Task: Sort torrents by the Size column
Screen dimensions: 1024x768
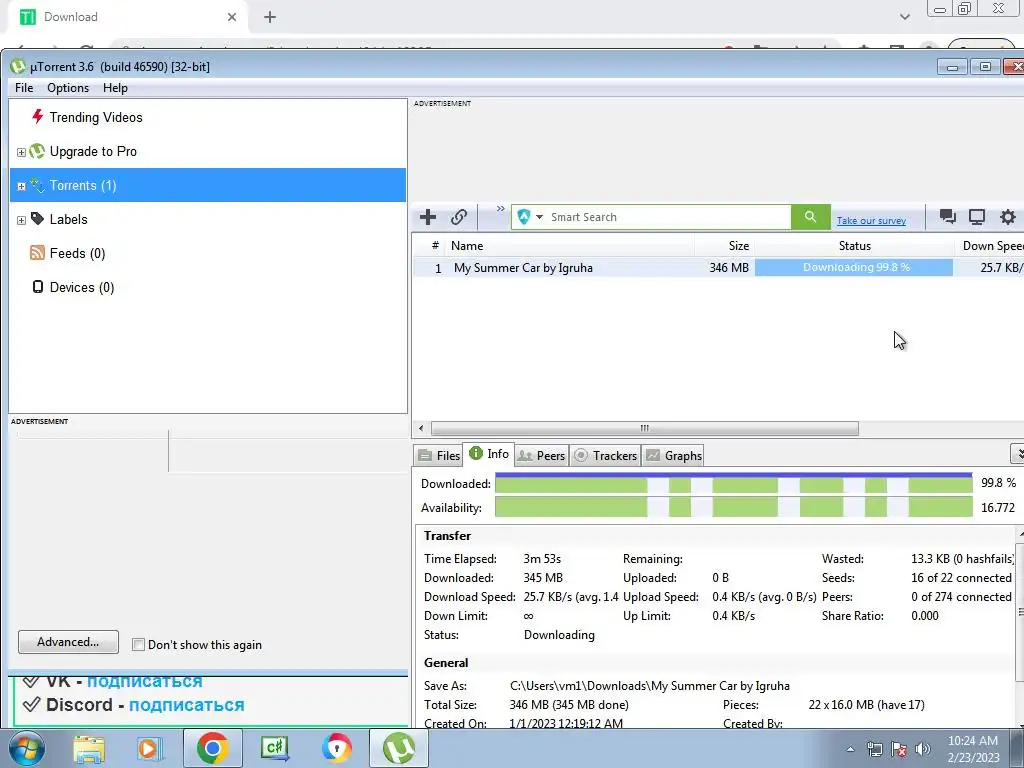Action: (x=724, y=246)
